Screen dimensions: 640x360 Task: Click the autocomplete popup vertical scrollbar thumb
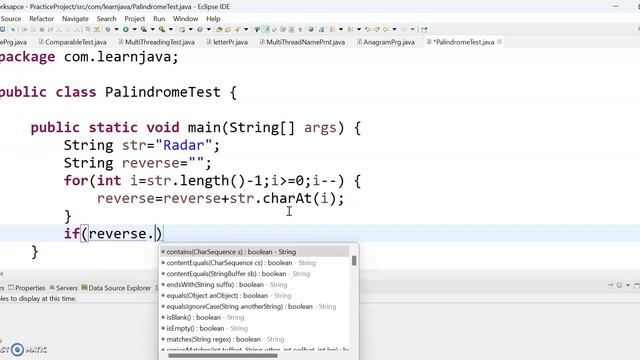[x=354, y=260]
